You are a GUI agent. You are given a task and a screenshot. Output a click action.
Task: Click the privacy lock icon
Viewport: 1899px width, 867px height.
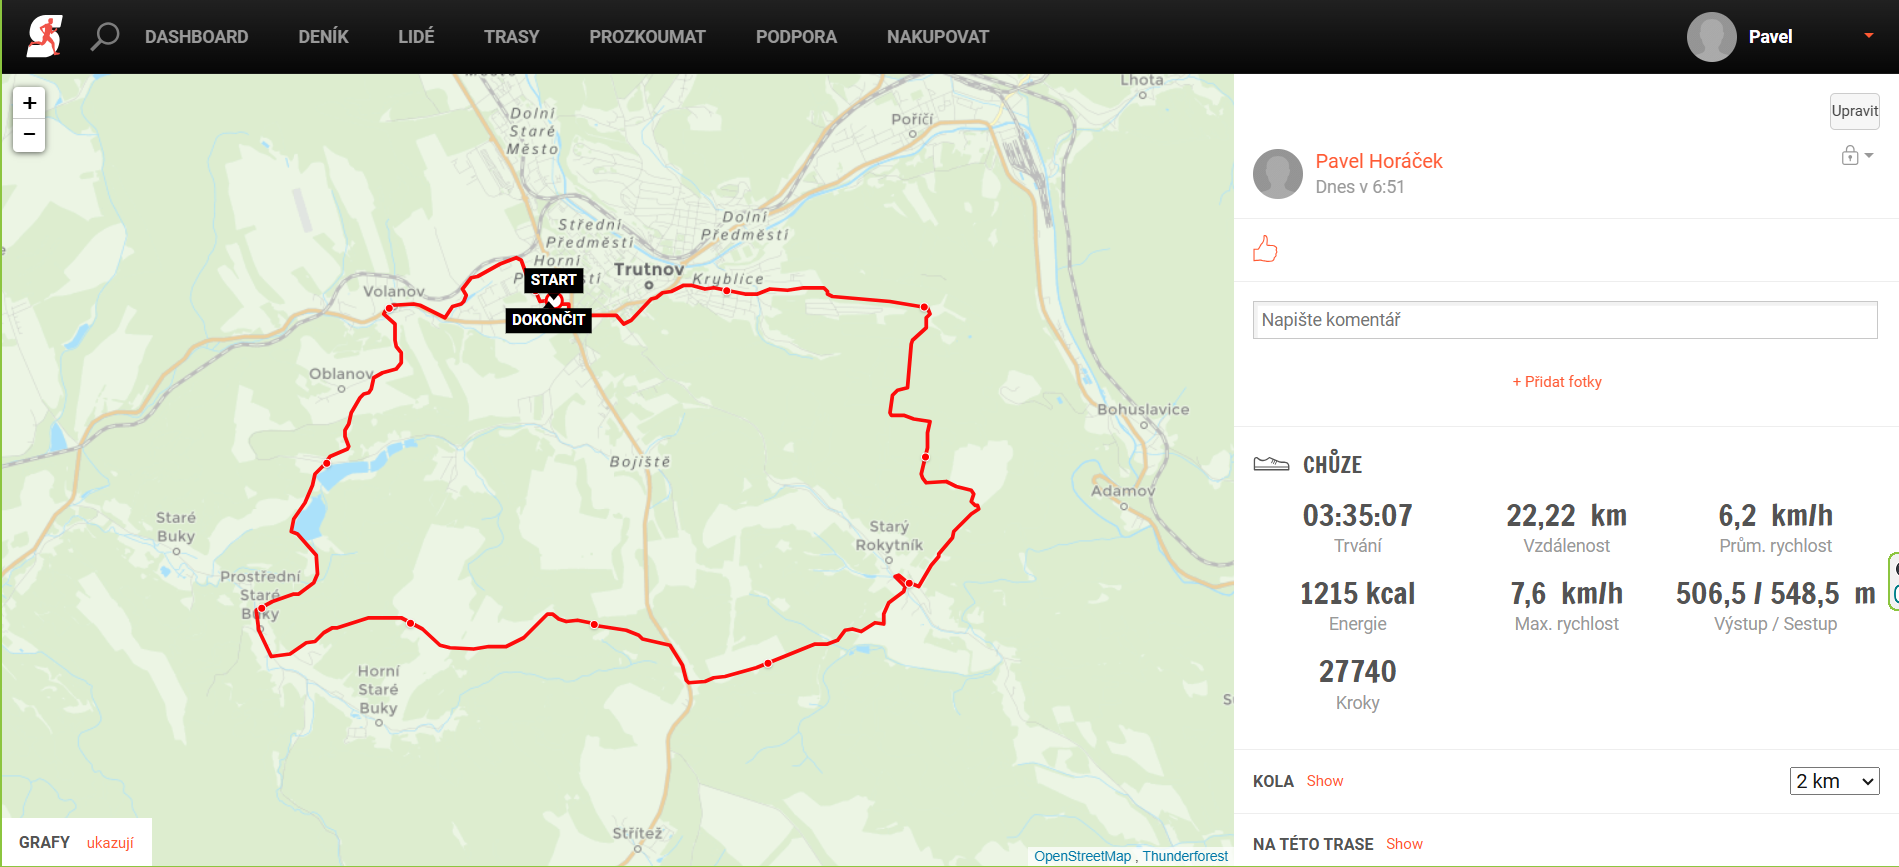1850,155
